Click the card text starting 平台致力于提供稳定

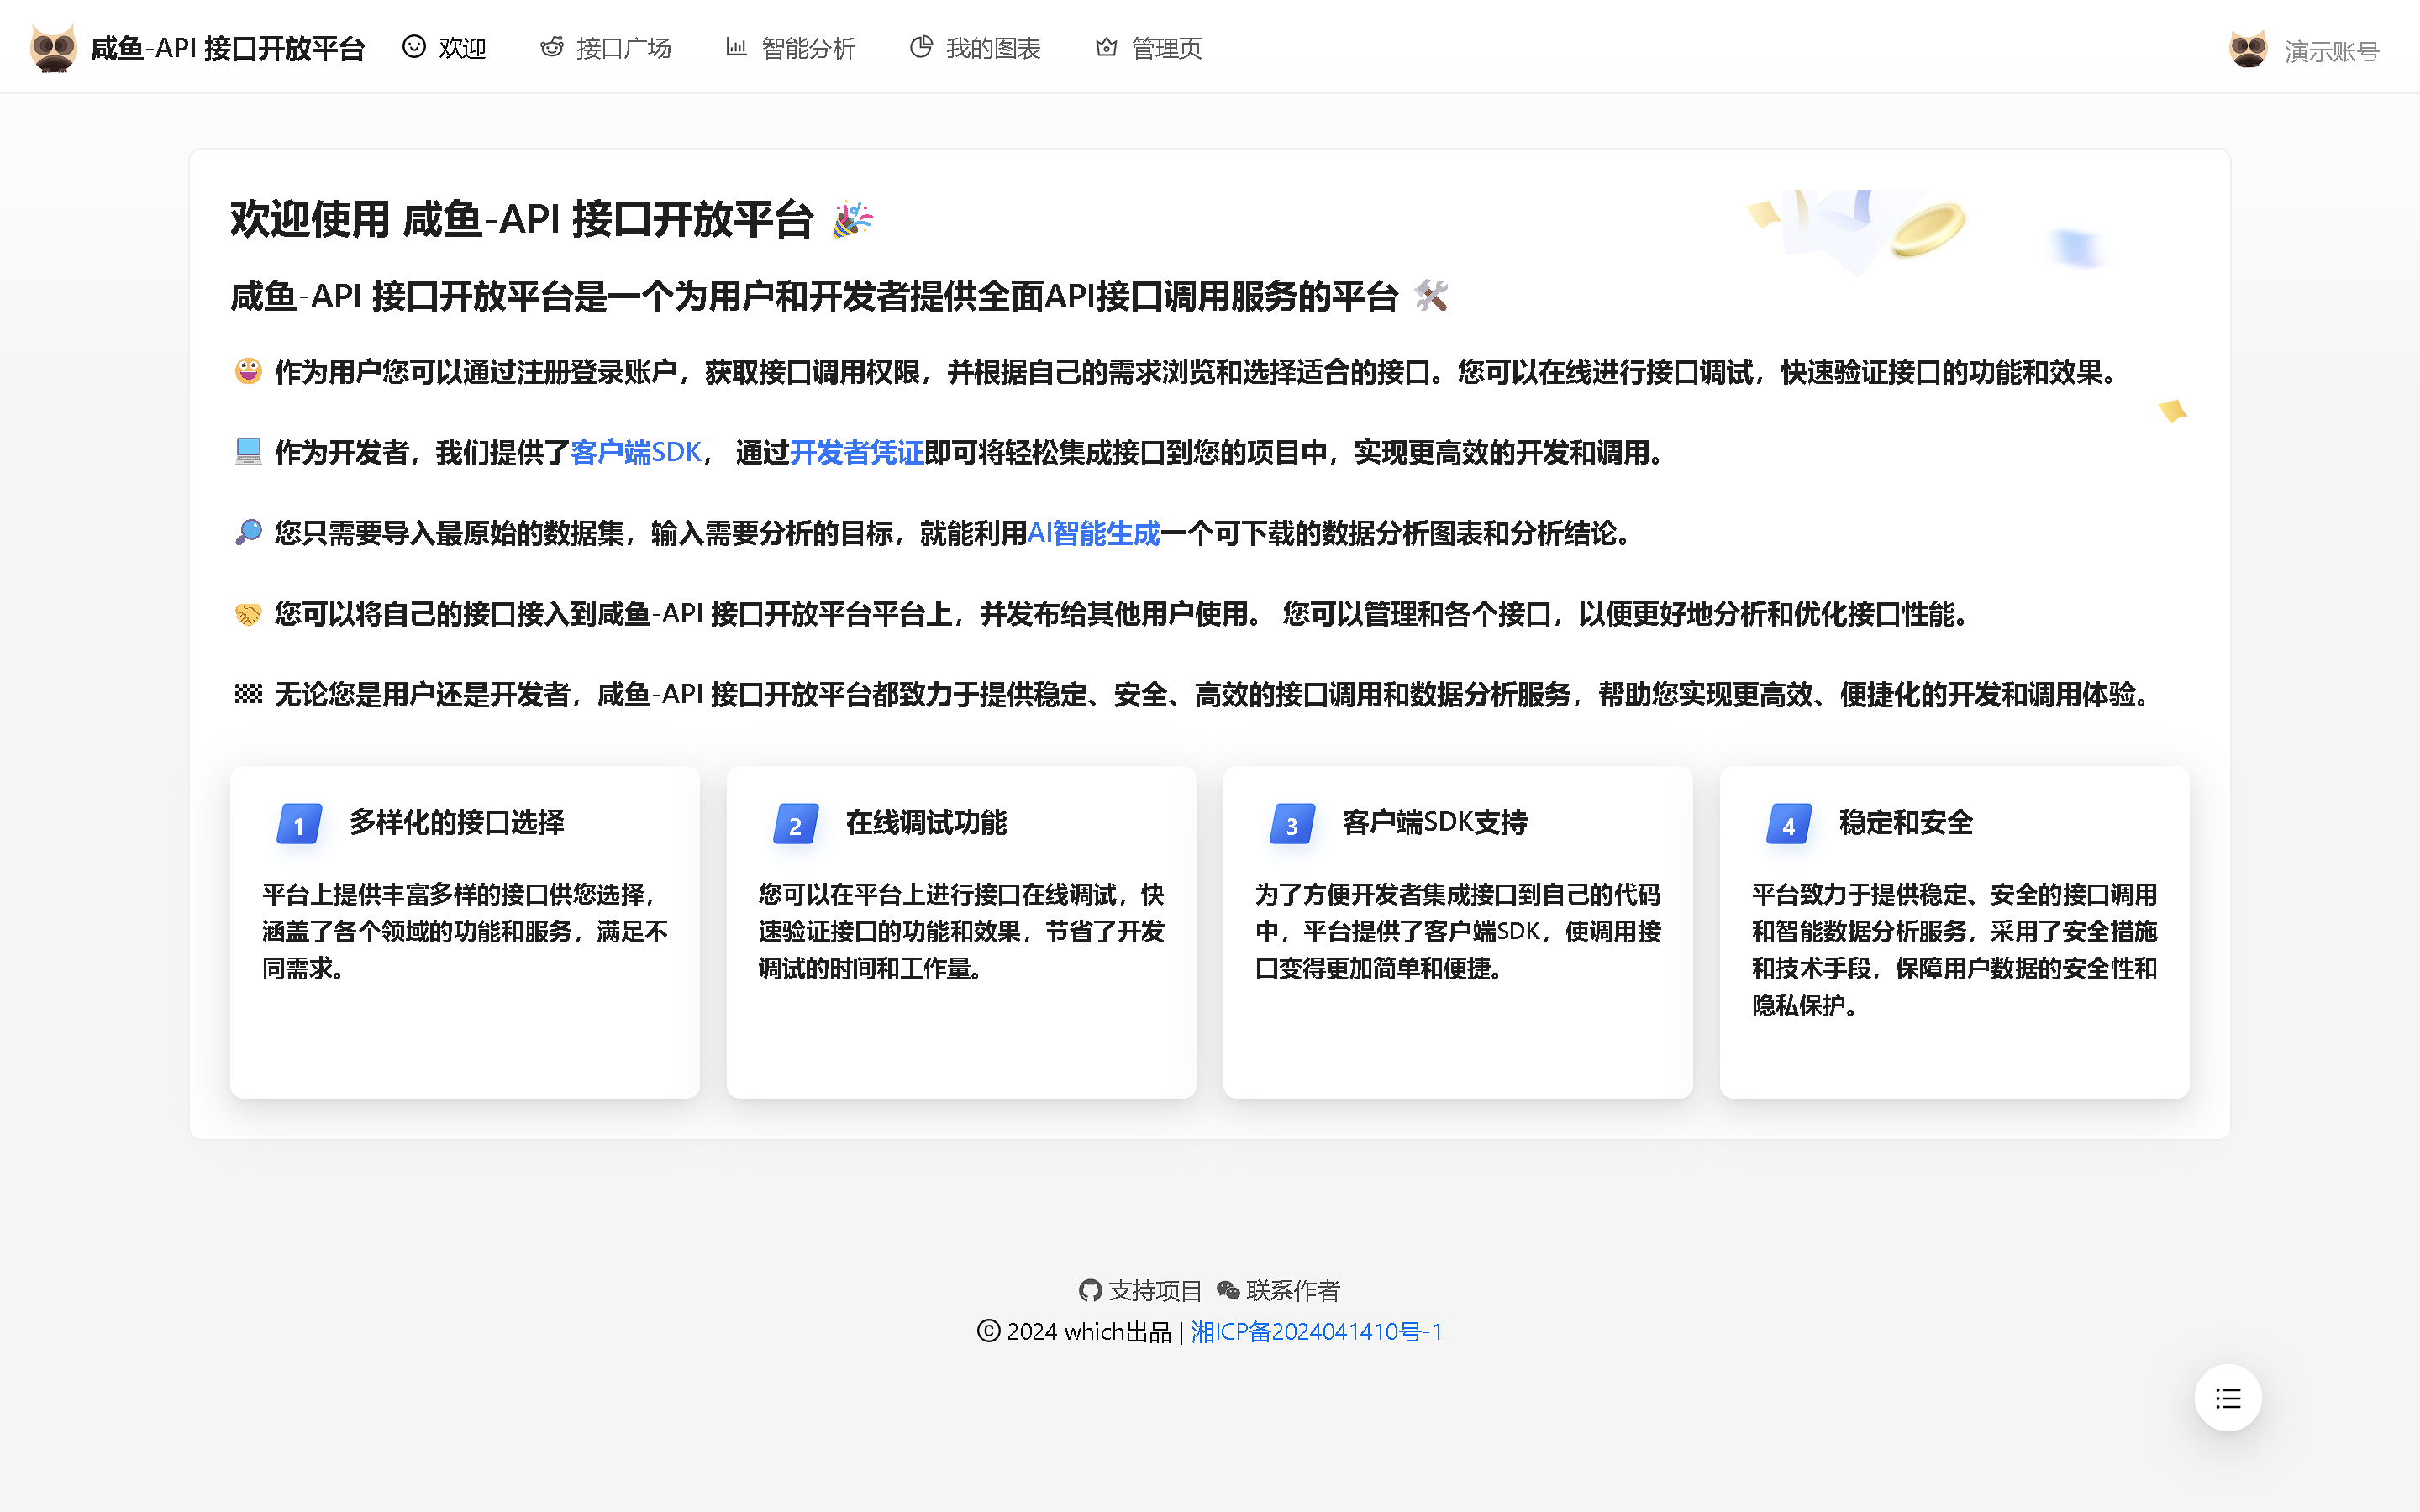(1954, 949)
